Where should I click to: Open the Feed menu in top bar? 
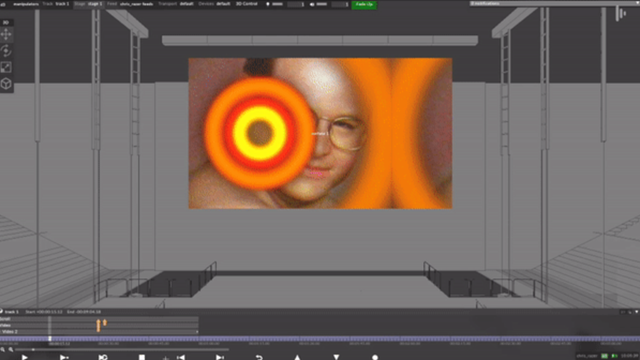[130, 4]
